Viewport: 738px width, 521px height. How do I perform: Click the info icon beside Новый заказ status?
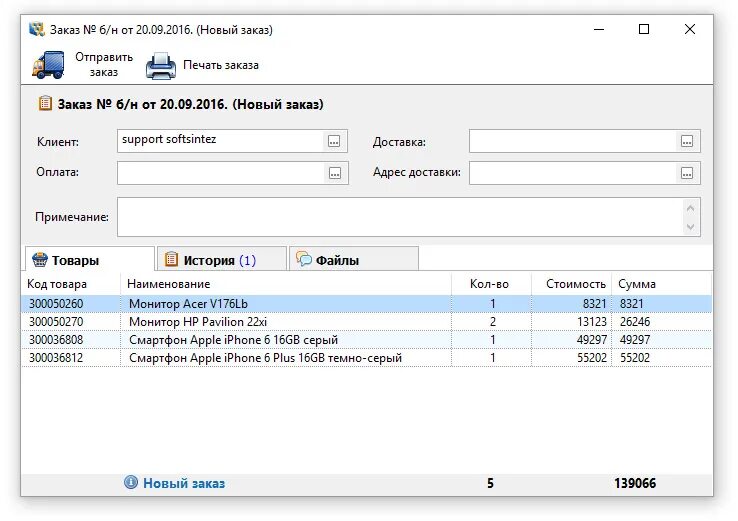click(131, 482)
